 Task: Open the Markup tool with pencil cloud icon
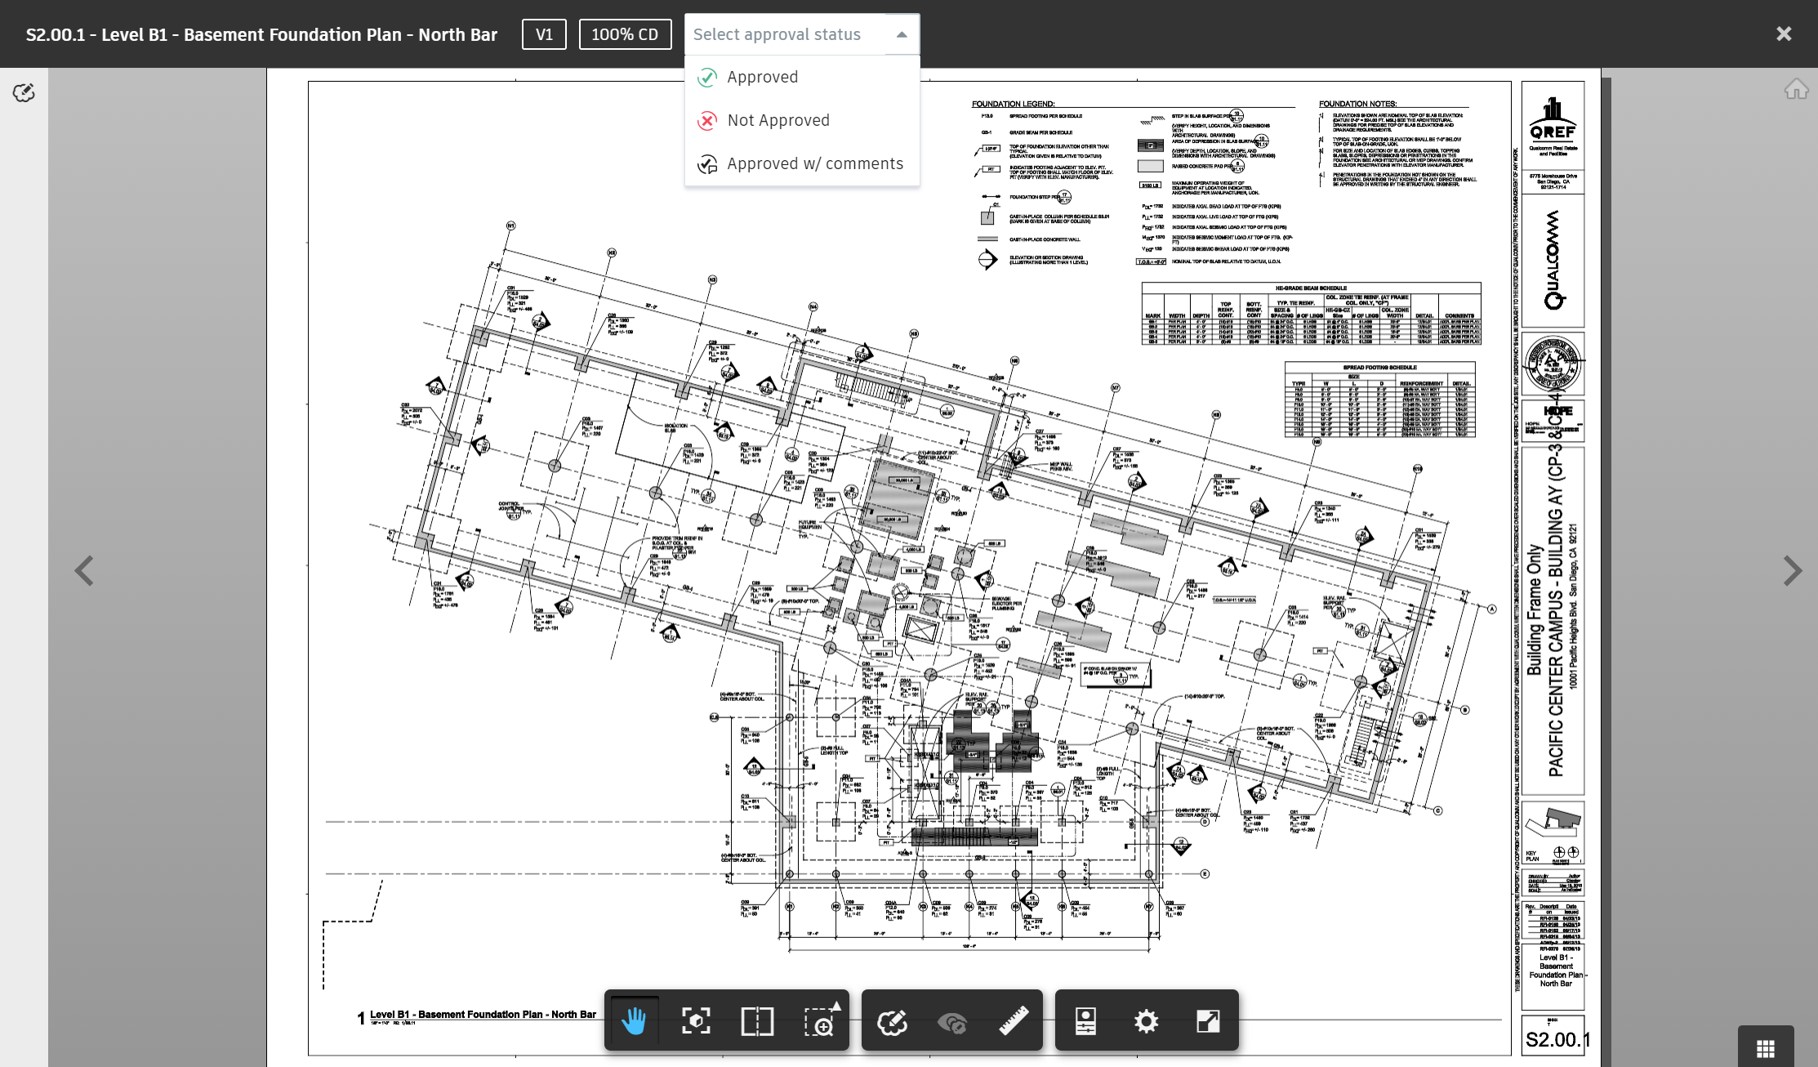(x=891, y=1021)
